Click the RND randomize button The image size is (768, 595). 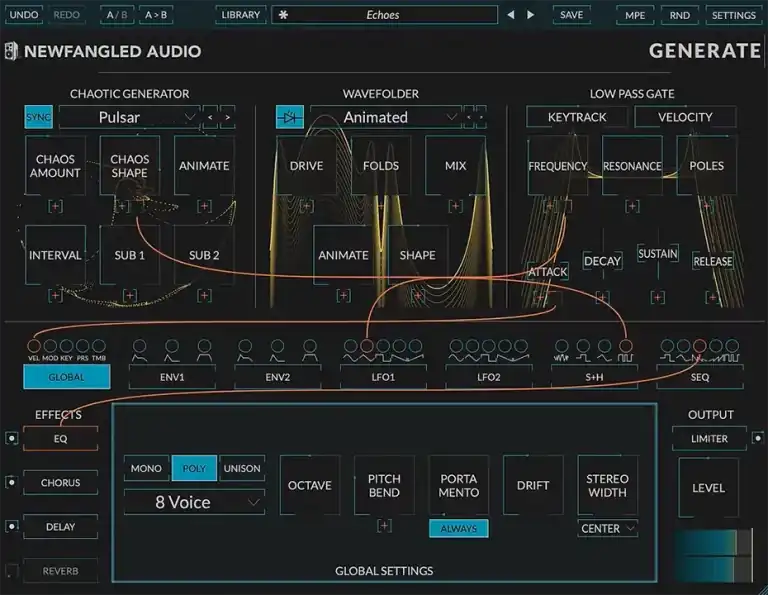pos(680,15)
